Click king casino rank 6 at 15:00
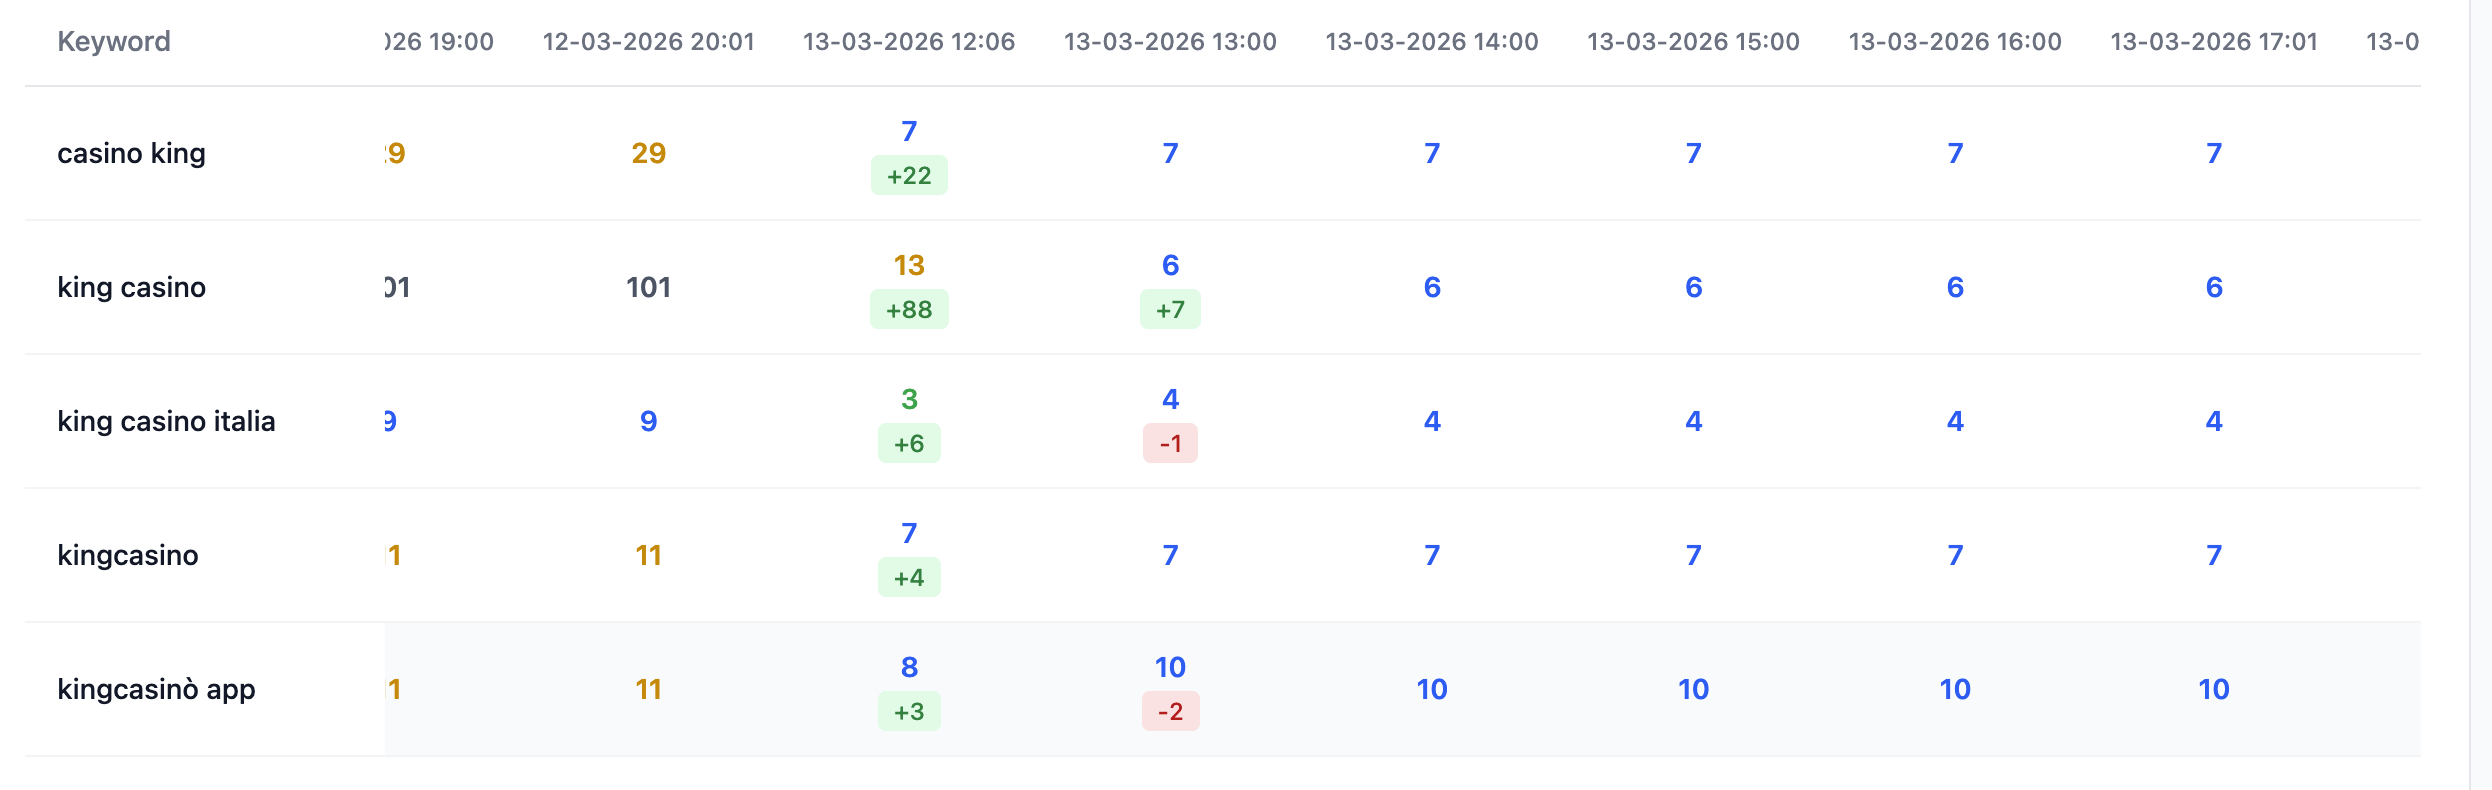This screenshot has width=2492, height=790. click(x=1693, y=287)
